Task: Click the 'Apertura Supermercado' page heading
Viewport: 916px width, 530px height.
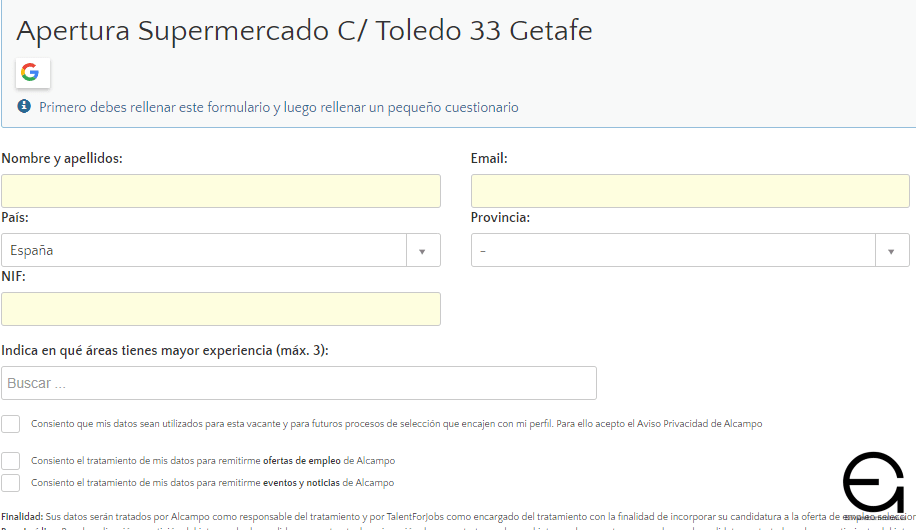Action: (304, 31)
